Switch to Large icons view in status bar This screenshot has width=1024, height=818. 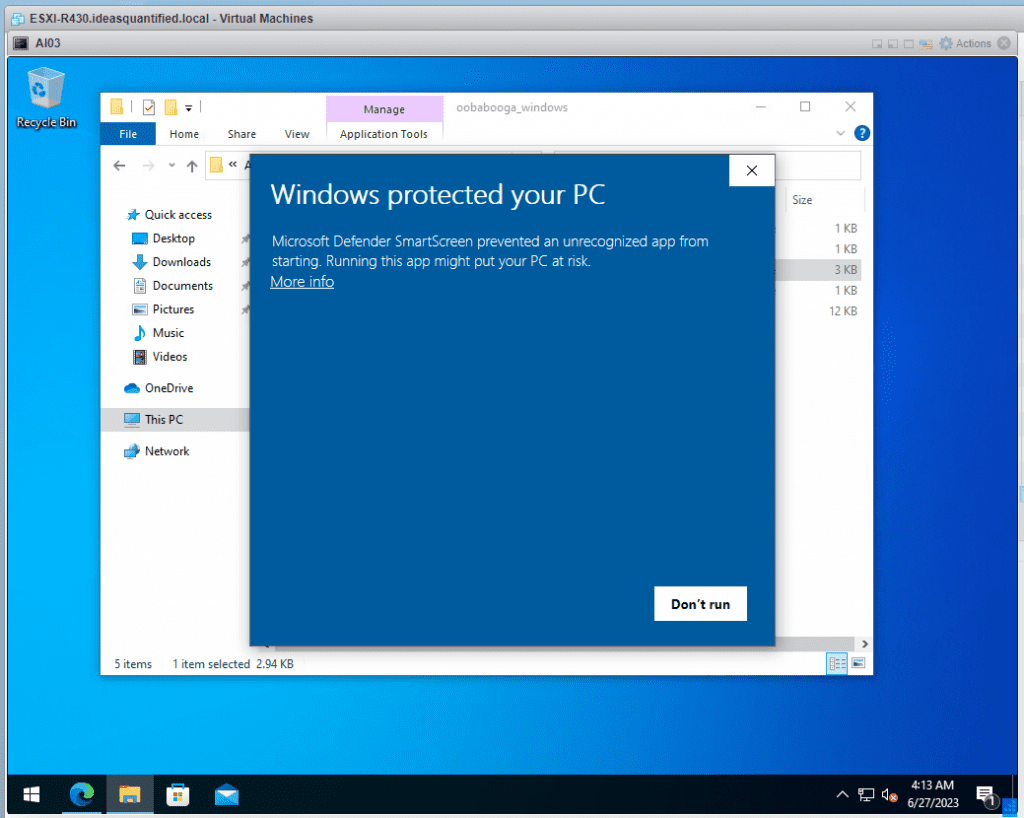click(858, 664)
